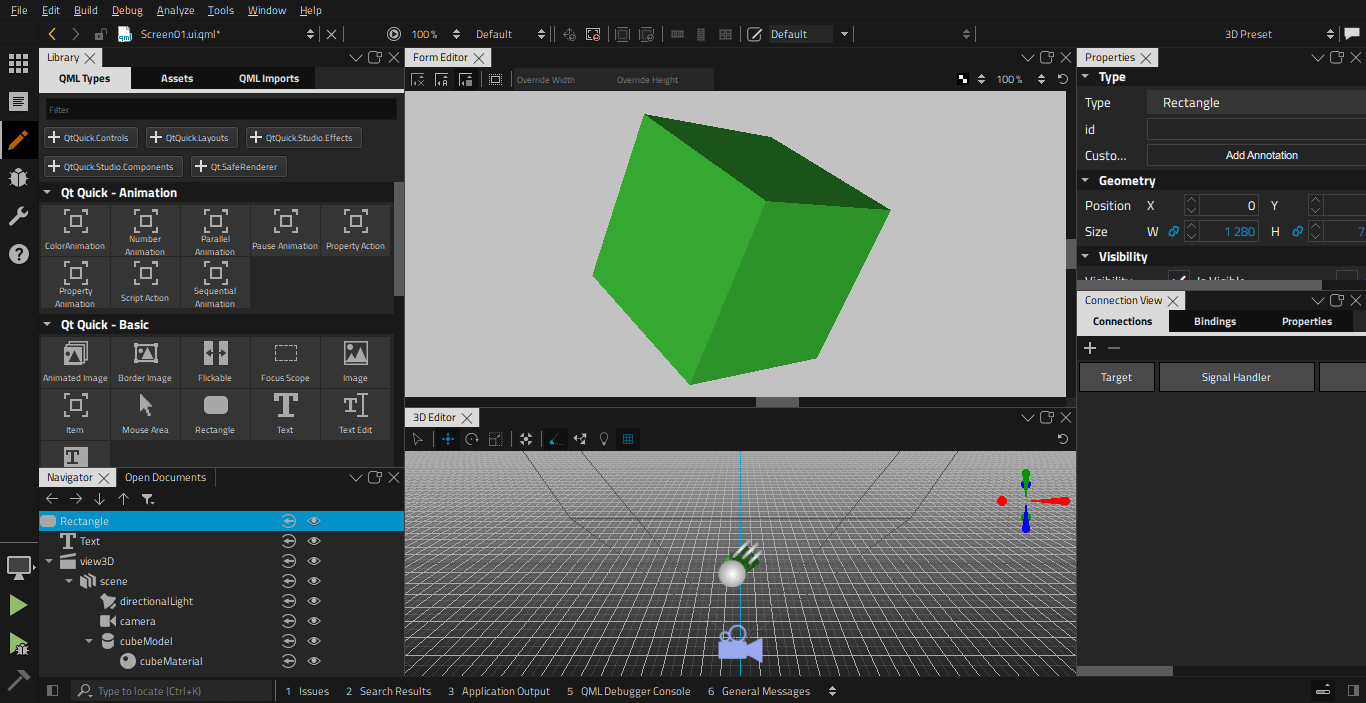1366x703 pixels.
Task: Click the id input field in the Properties panel
Action: point(1254,128)
